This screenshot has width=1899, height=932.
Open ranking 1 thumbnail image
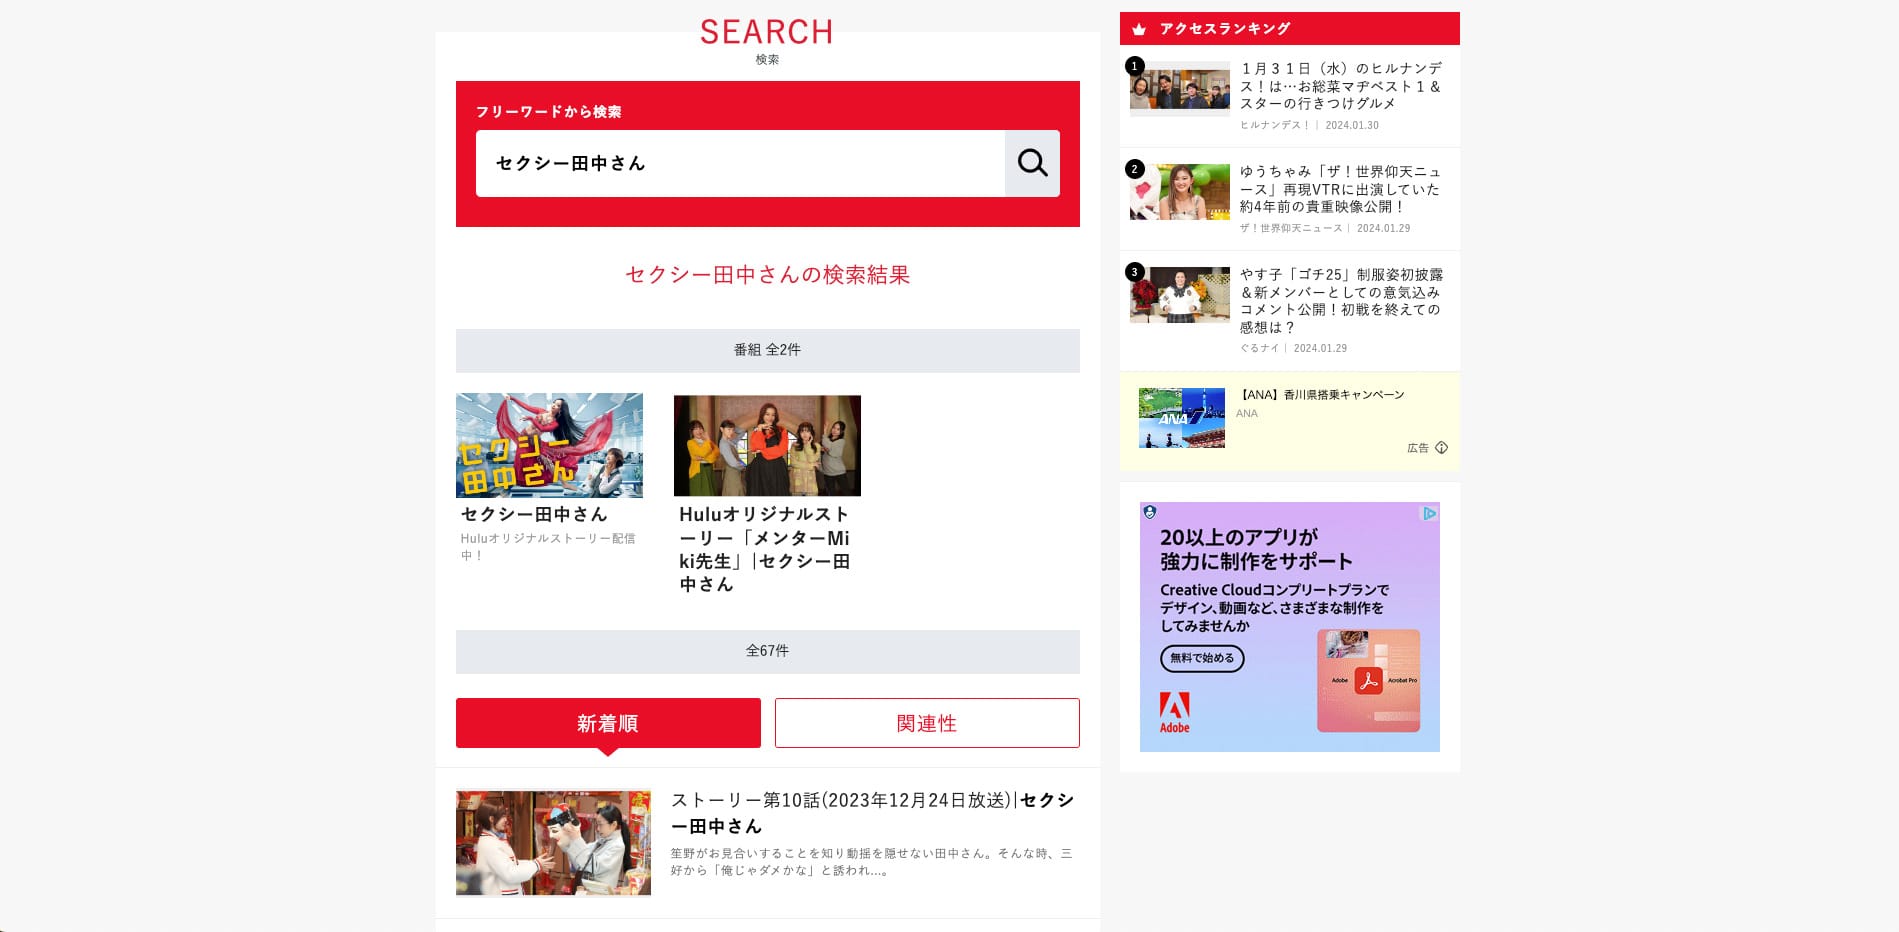1180,89
